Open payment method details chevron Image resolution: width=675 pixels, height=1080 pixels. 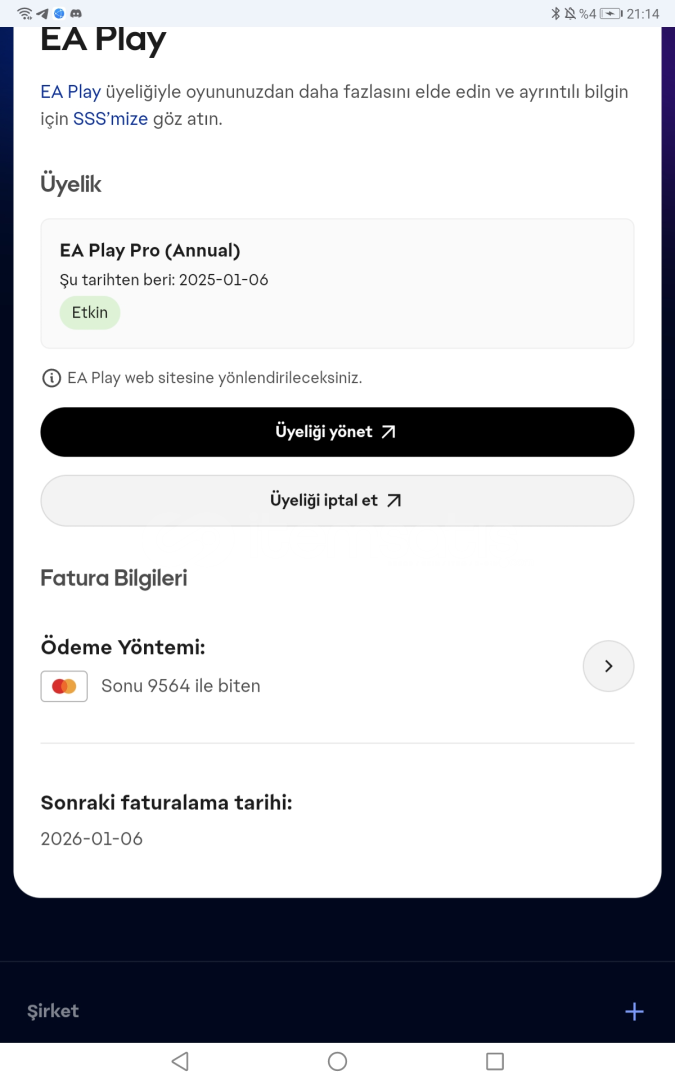click(608, 666)
